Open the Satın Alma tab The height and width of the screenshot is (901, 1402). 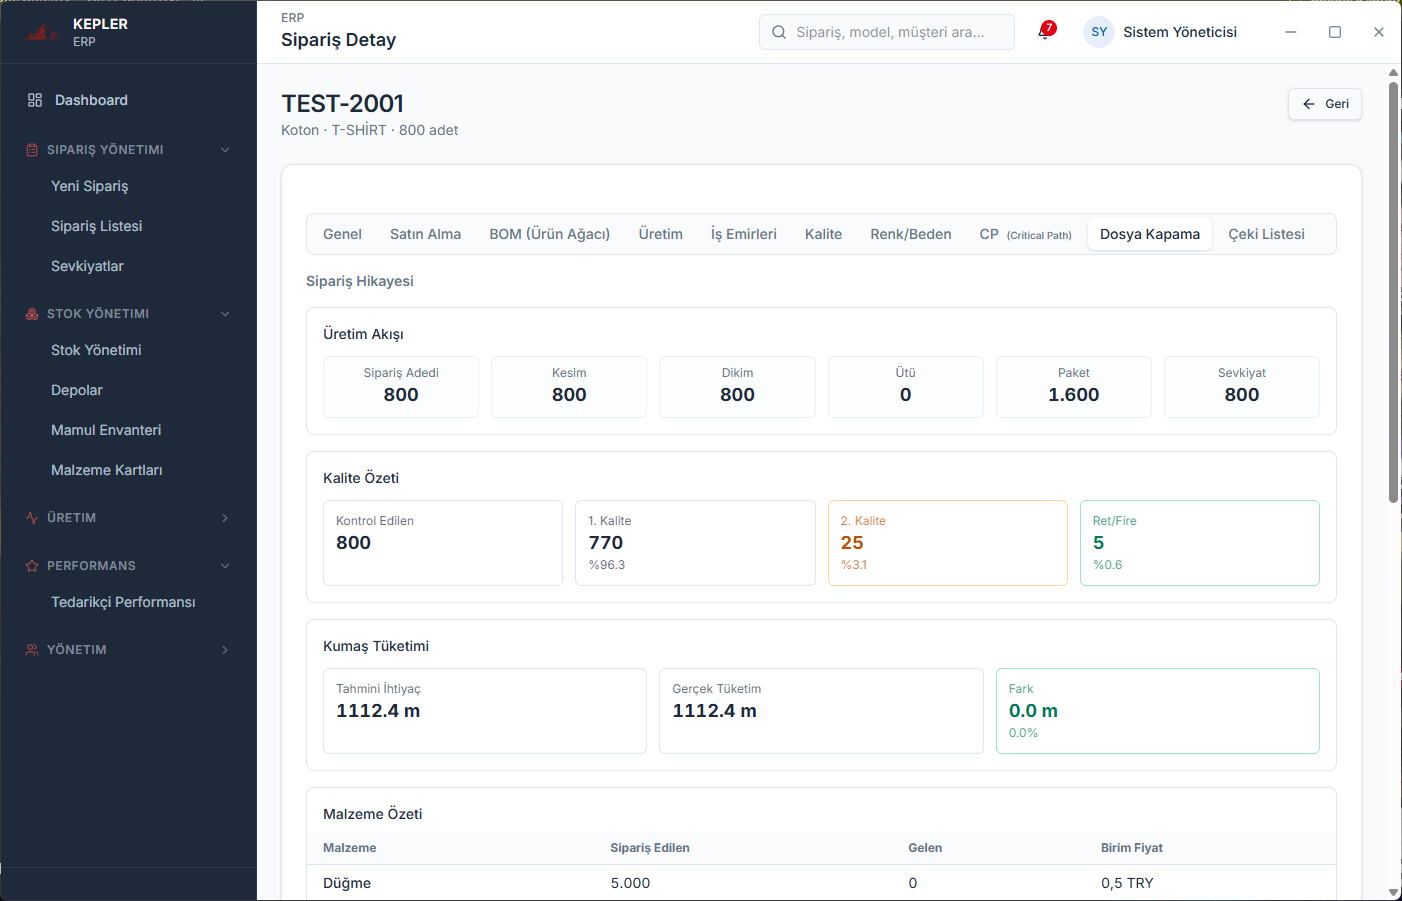[425, 234]
